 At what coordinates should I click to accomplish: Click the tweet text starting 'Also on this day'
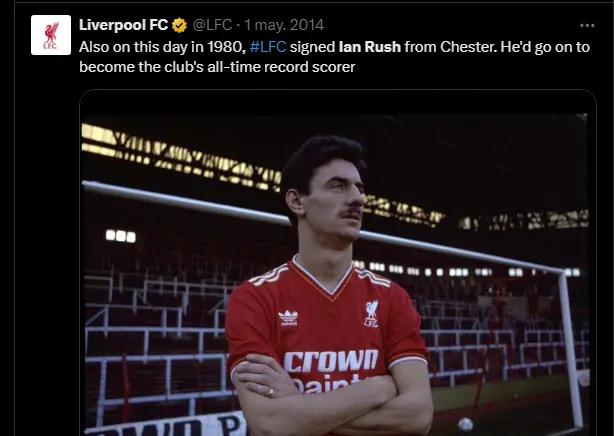click(x=334, y=57)
